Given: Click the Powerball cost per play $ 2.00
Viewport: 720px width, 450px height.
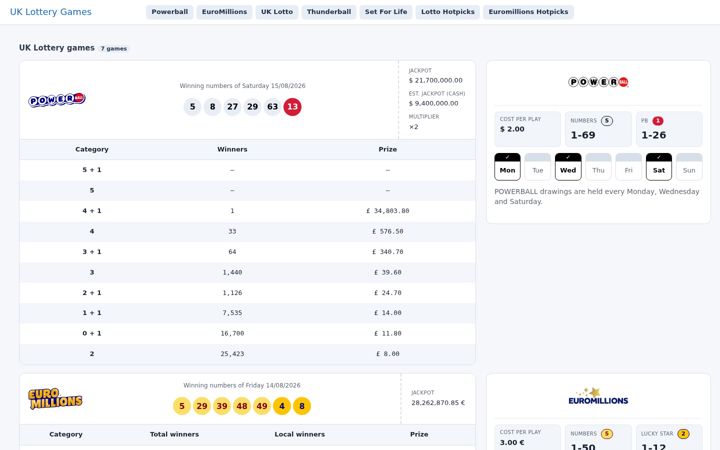Looking at the screenshot, I should pos(512,129).
